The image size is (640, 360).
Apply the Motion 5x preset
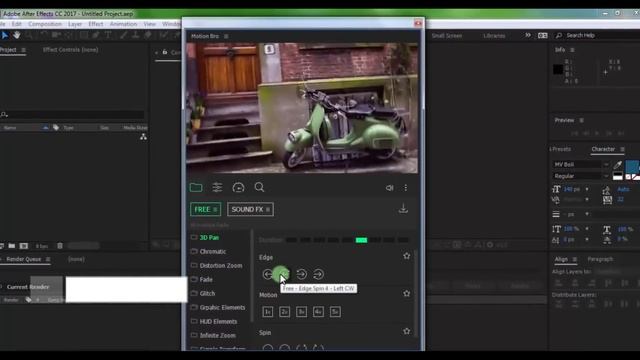336,312
